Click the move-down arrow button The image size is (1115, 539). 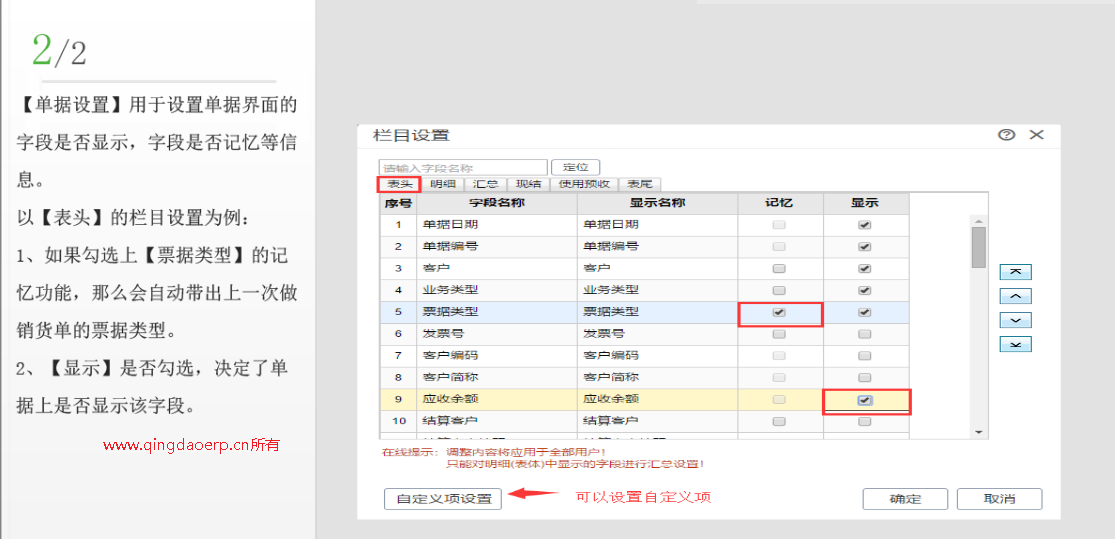[x=1015, y=320]
